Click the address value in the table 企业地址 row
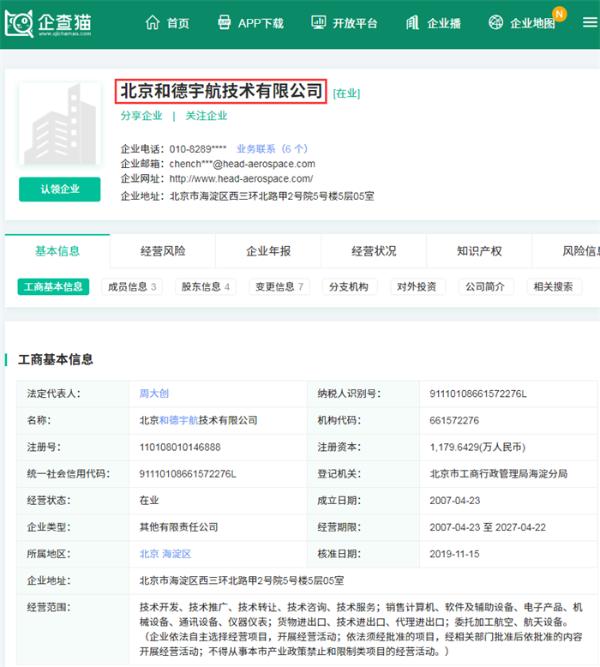This screenshot has height=667, width=600. pyautogui.click(x=242, y=581)
